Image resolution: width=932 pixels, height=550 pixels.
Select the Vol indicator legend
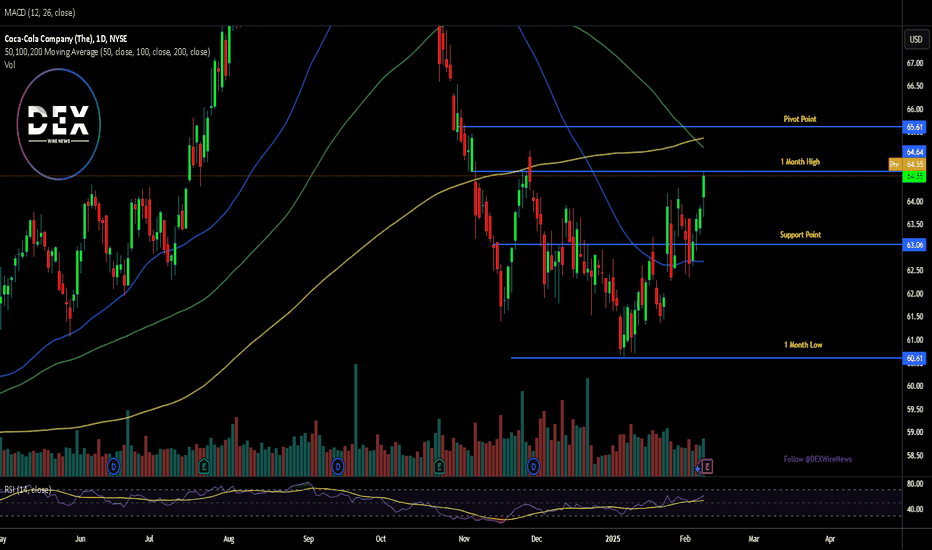[x=10, y=65]
